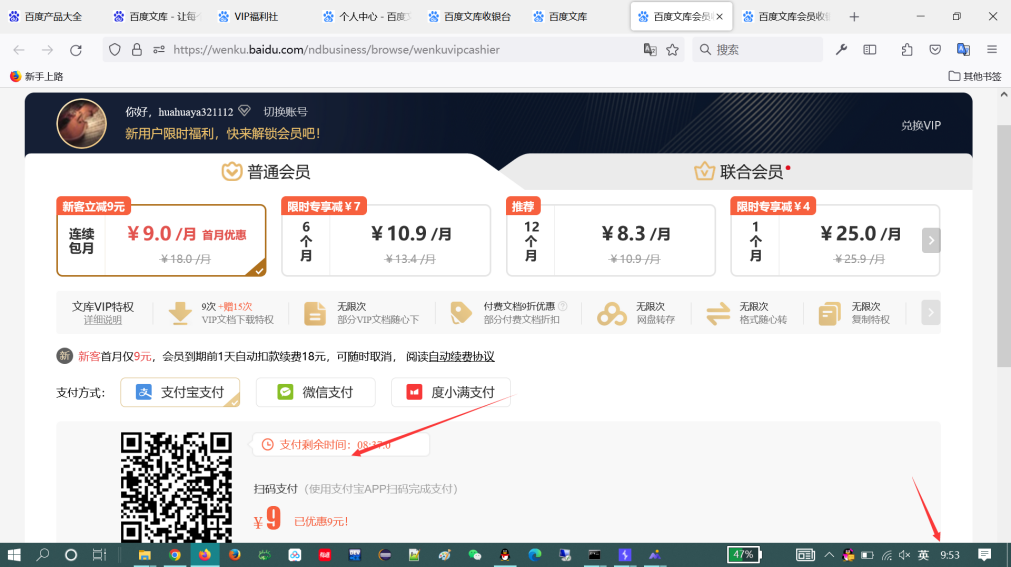
Task: Show more plans with the right arrow
Action: [x=930, y=240]
